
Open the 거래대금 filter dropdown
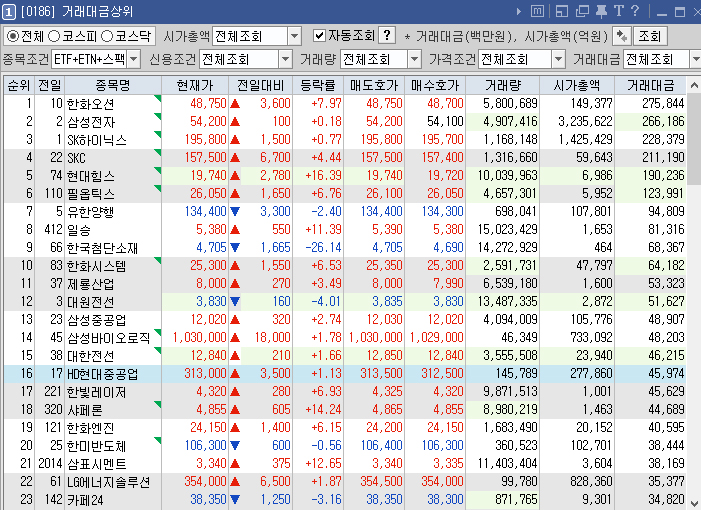coord(696,59)
